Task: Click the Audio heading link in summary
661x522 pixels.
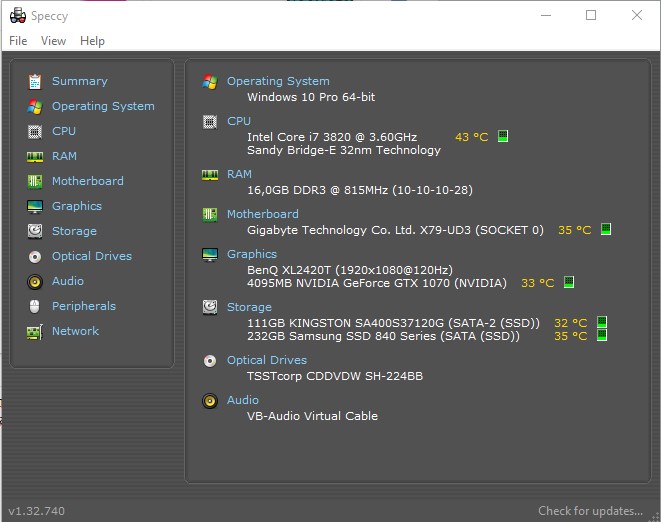Action: pyautogui.click(x=243, y=400)
